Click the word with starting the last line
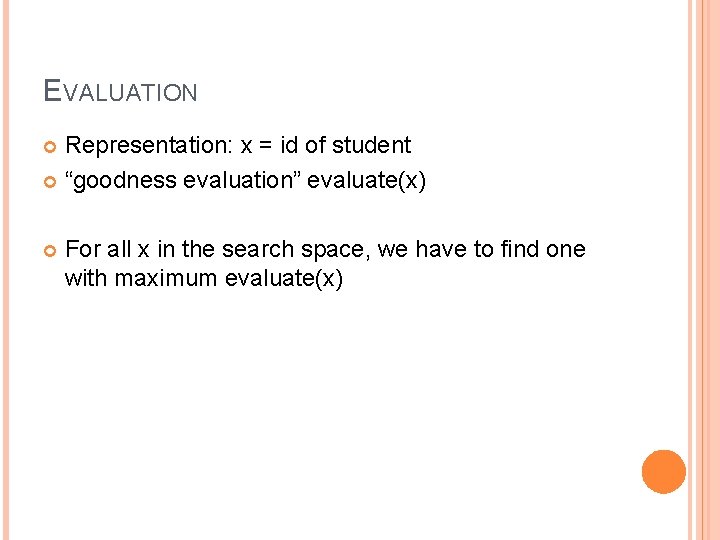Viewport: 720px width, 540px height. [x=86, y=278]
